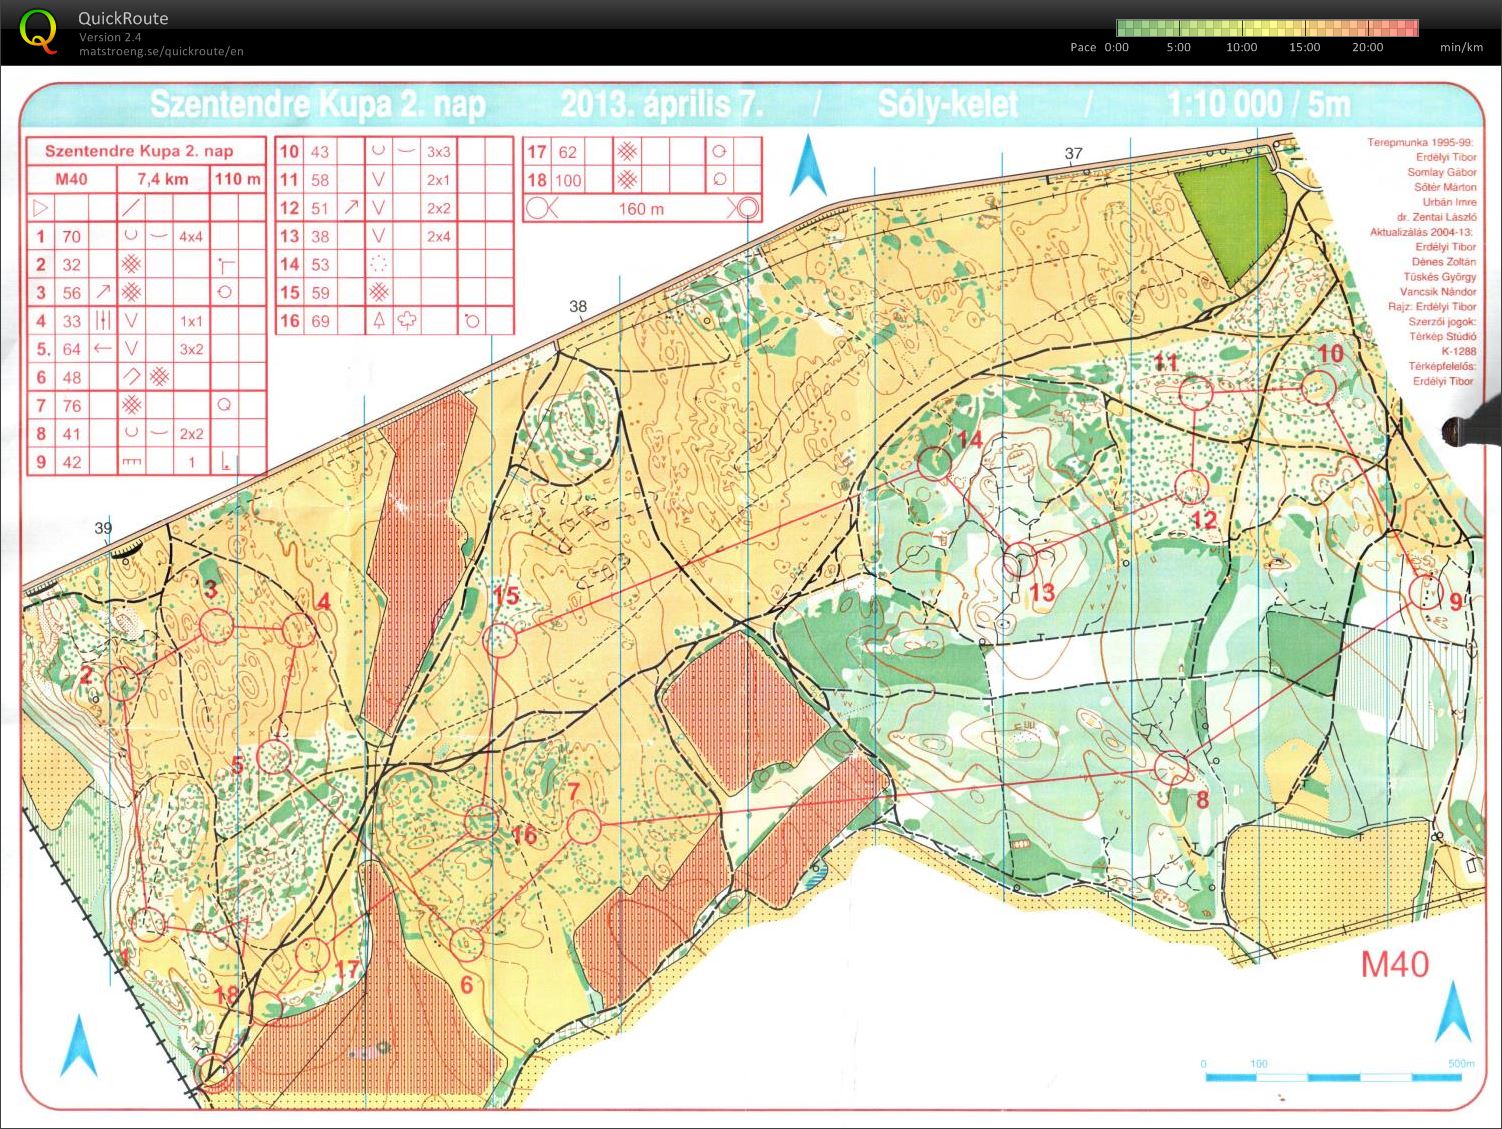Click control code '100' for control 18
This screenshot has width=1502, height=1129.
click(568, 180)
